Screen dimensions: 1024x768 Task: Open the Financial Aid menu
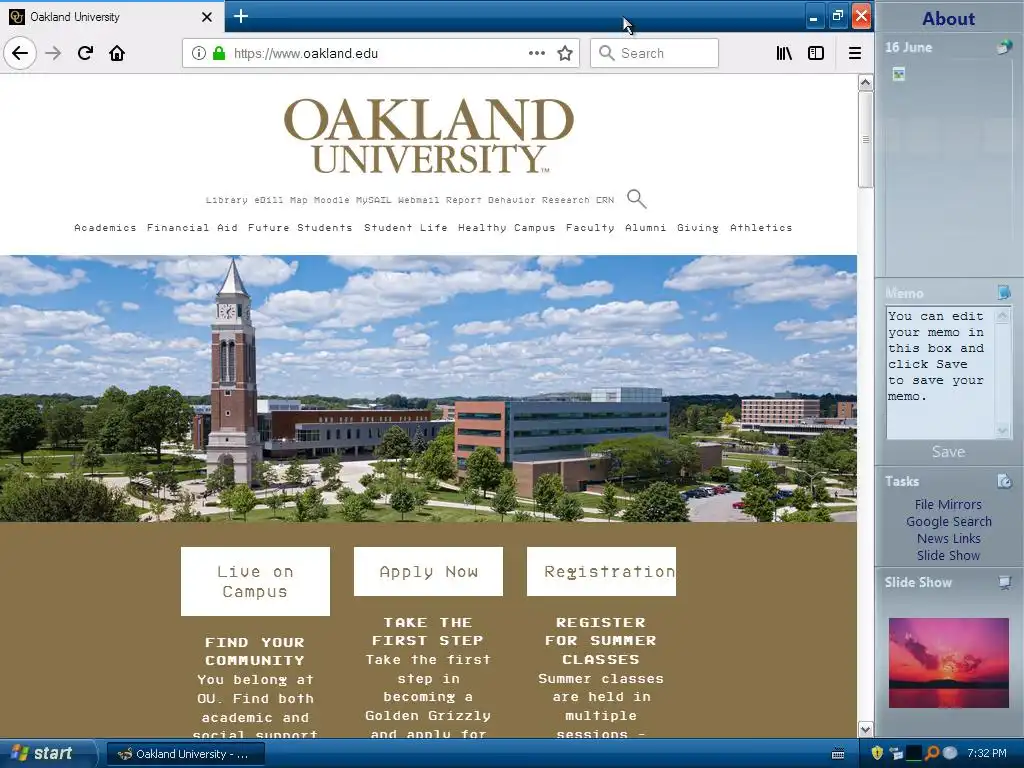click(192, 227)
